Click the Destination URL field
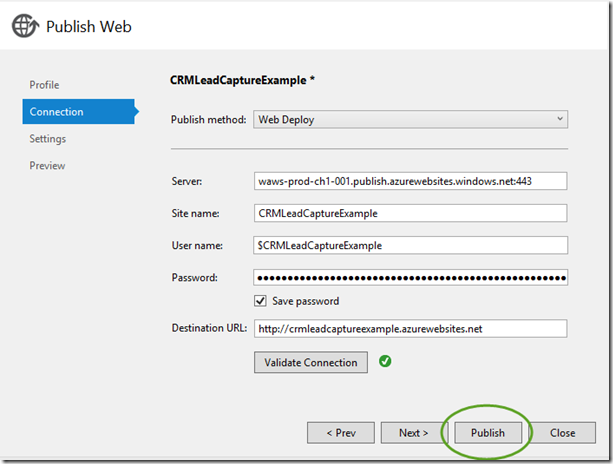Screen dimensions: 613x464 point(410,329)
